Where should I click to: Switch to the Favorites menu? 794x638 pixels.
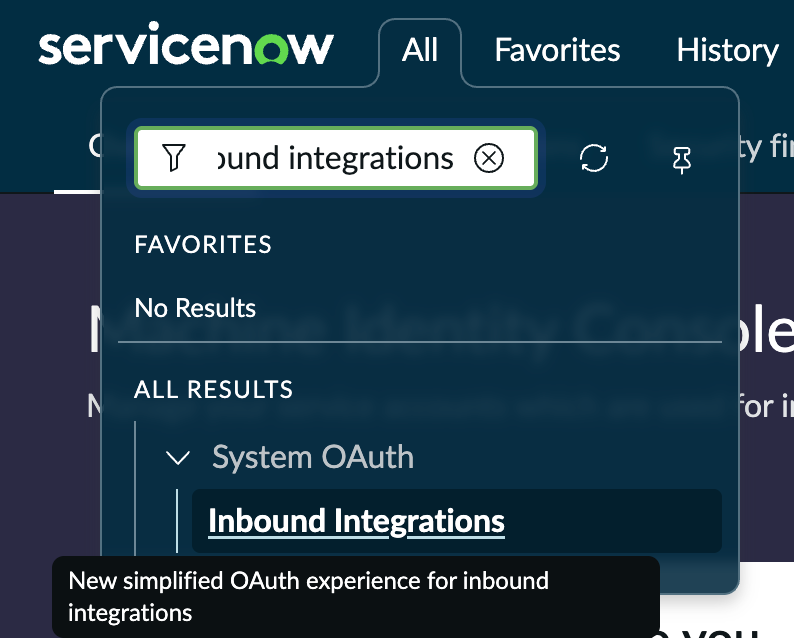click(x=558, y=50)
